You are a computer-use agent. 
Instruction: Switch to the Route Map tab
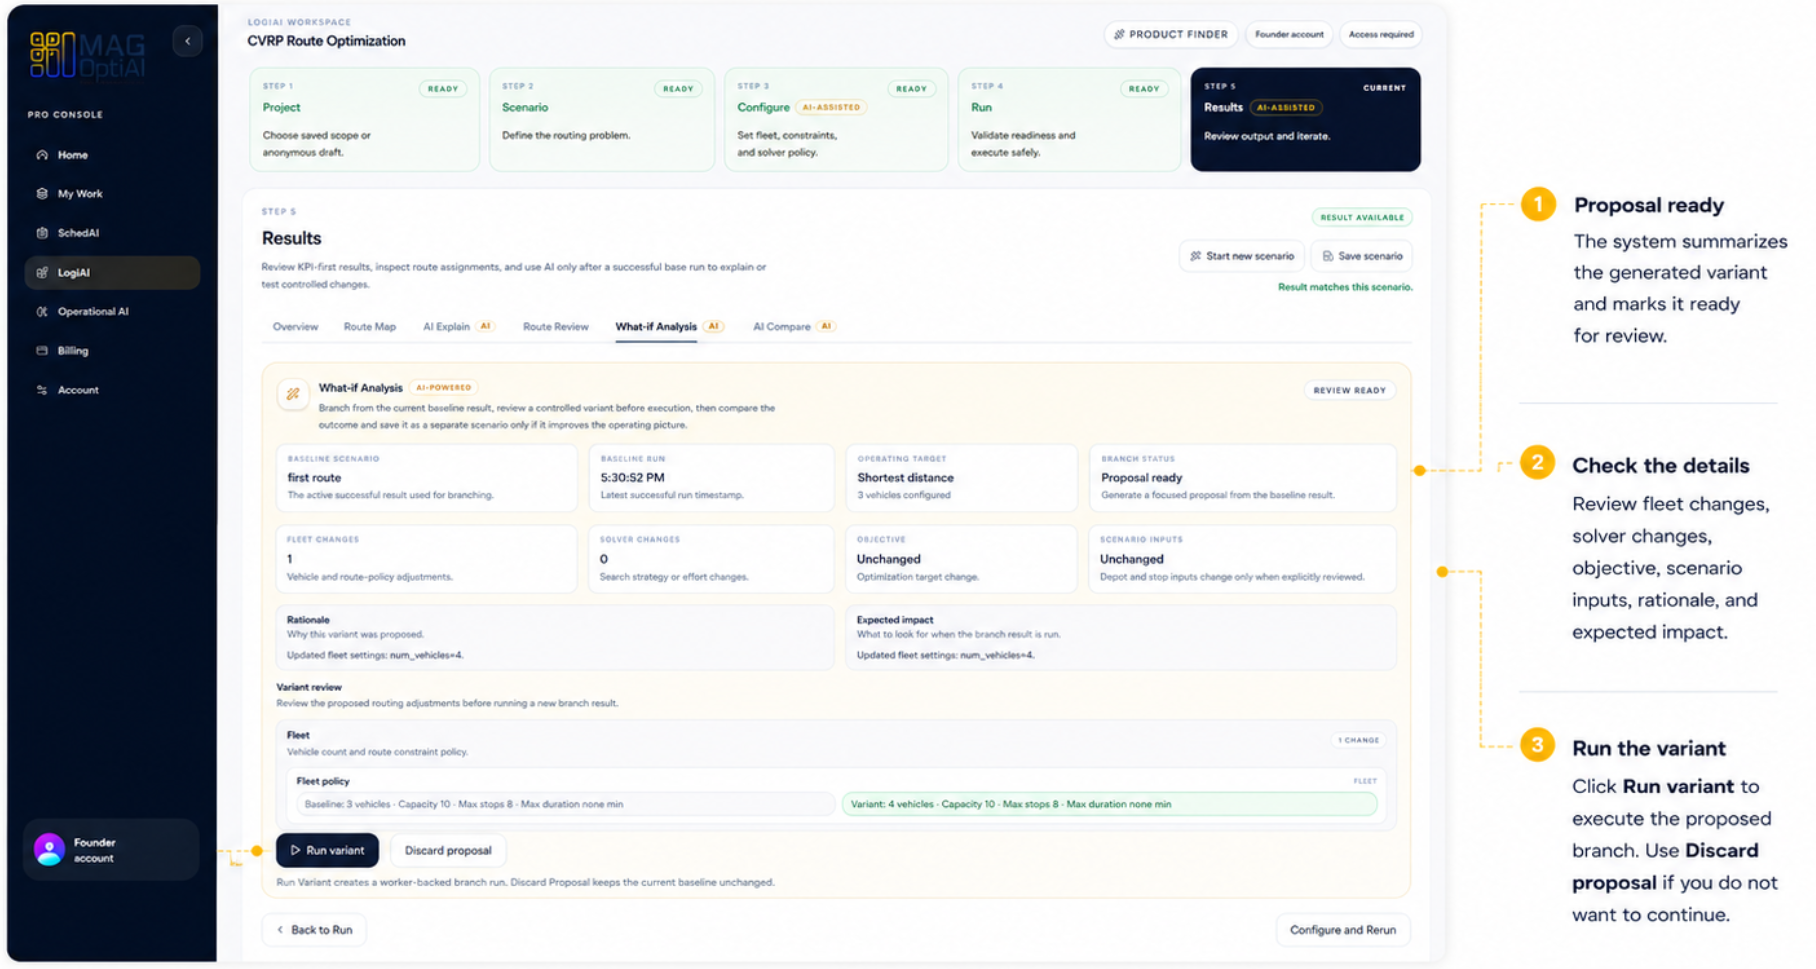pyautogui.click(x=370, y=327)
